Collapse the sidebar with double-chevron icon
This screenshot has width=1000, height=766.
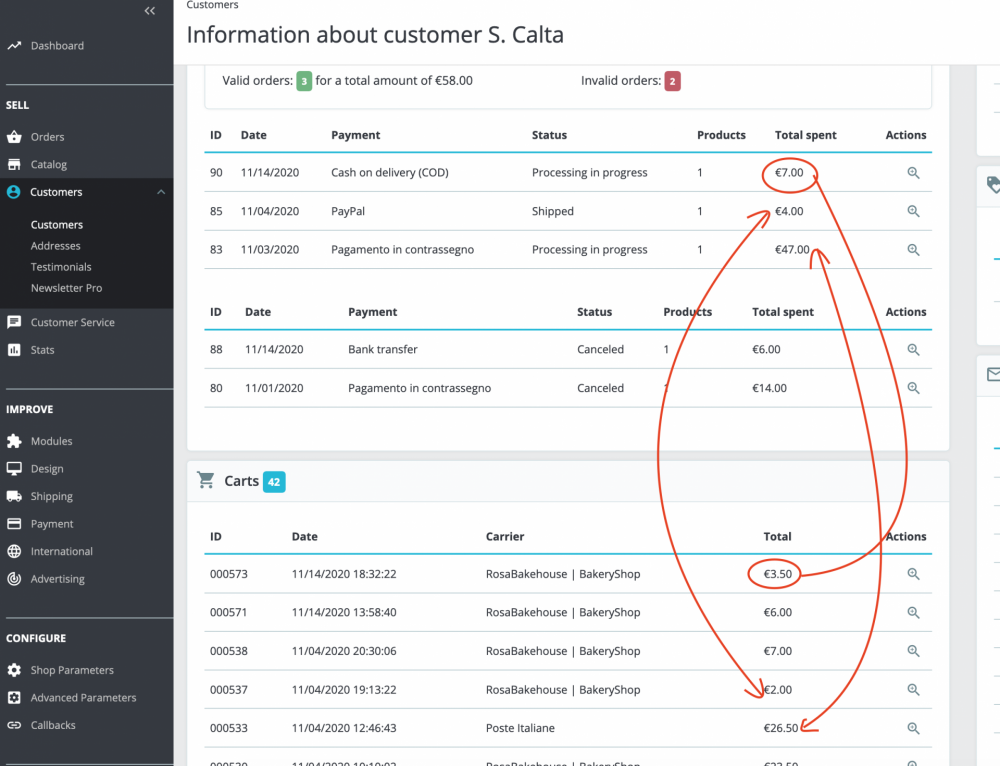pyautogui.click(x=150, y=11)
